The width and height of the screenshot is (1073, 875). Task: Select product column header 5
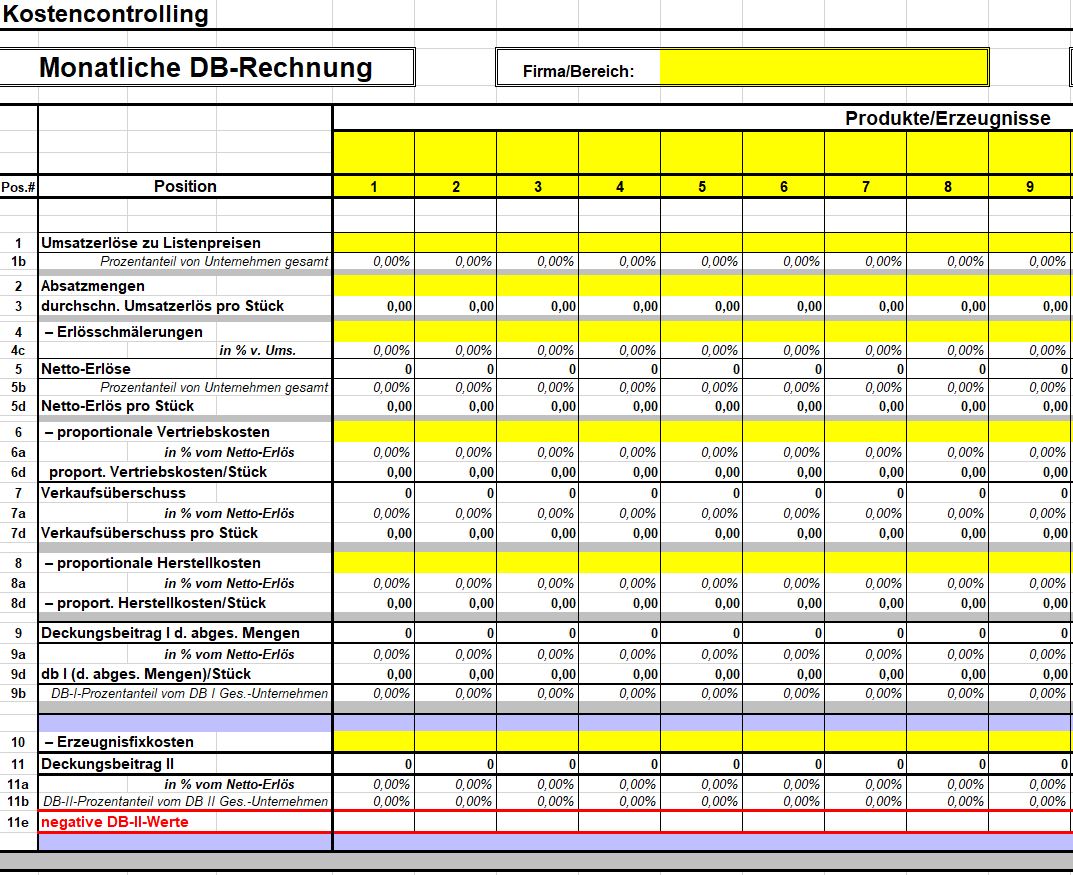click(702, 187)
